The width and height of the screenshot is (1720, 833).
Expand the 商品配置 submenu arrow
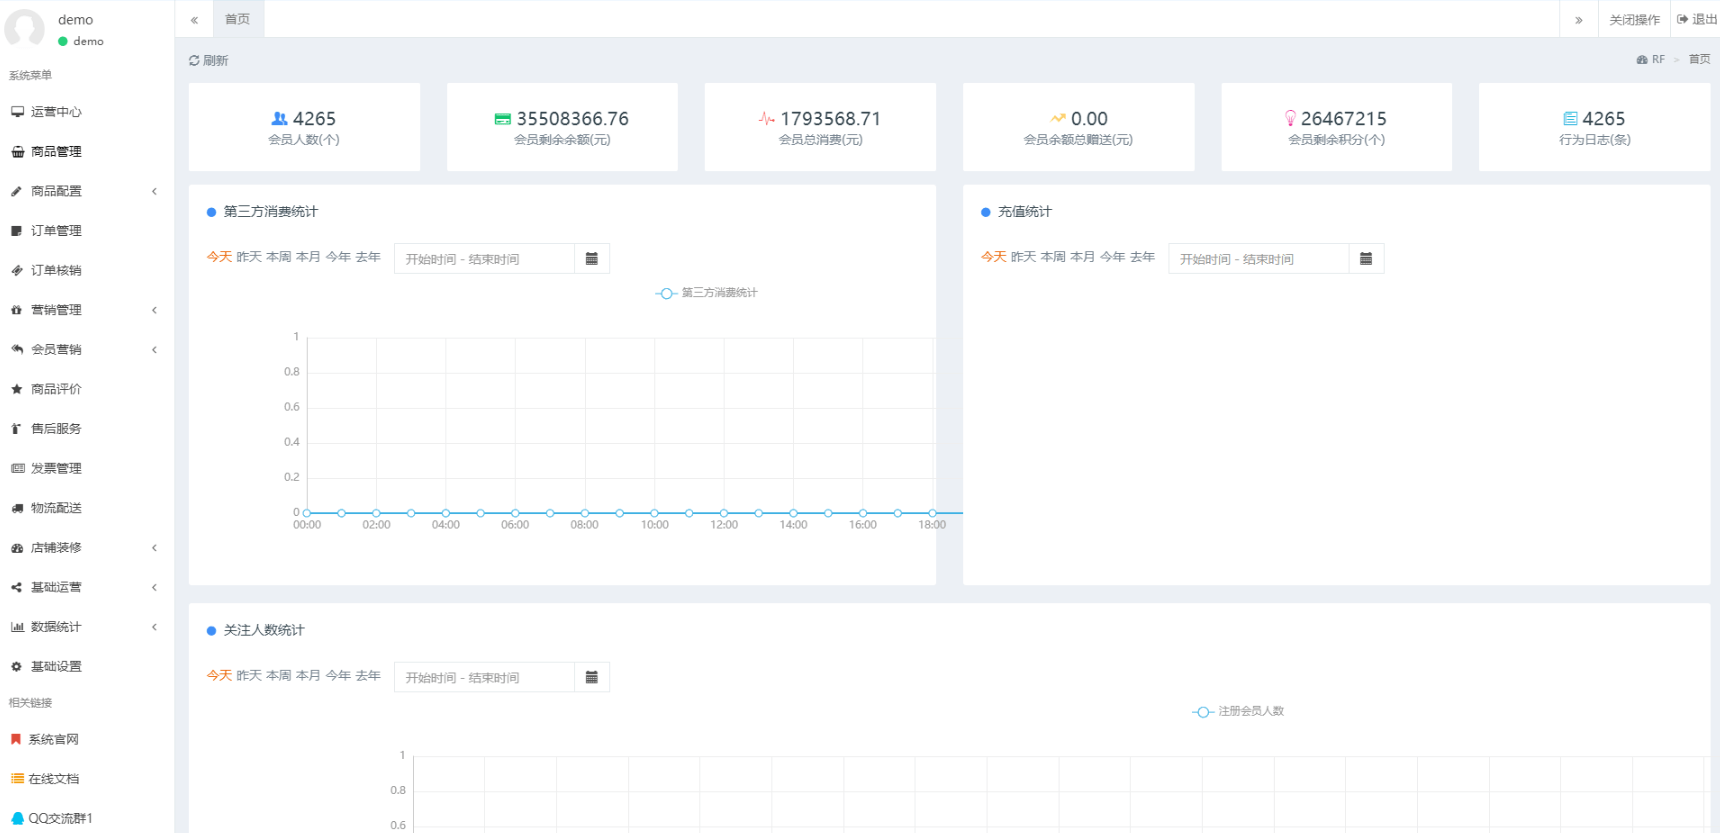pyautogui.click(x=154, y=191)
